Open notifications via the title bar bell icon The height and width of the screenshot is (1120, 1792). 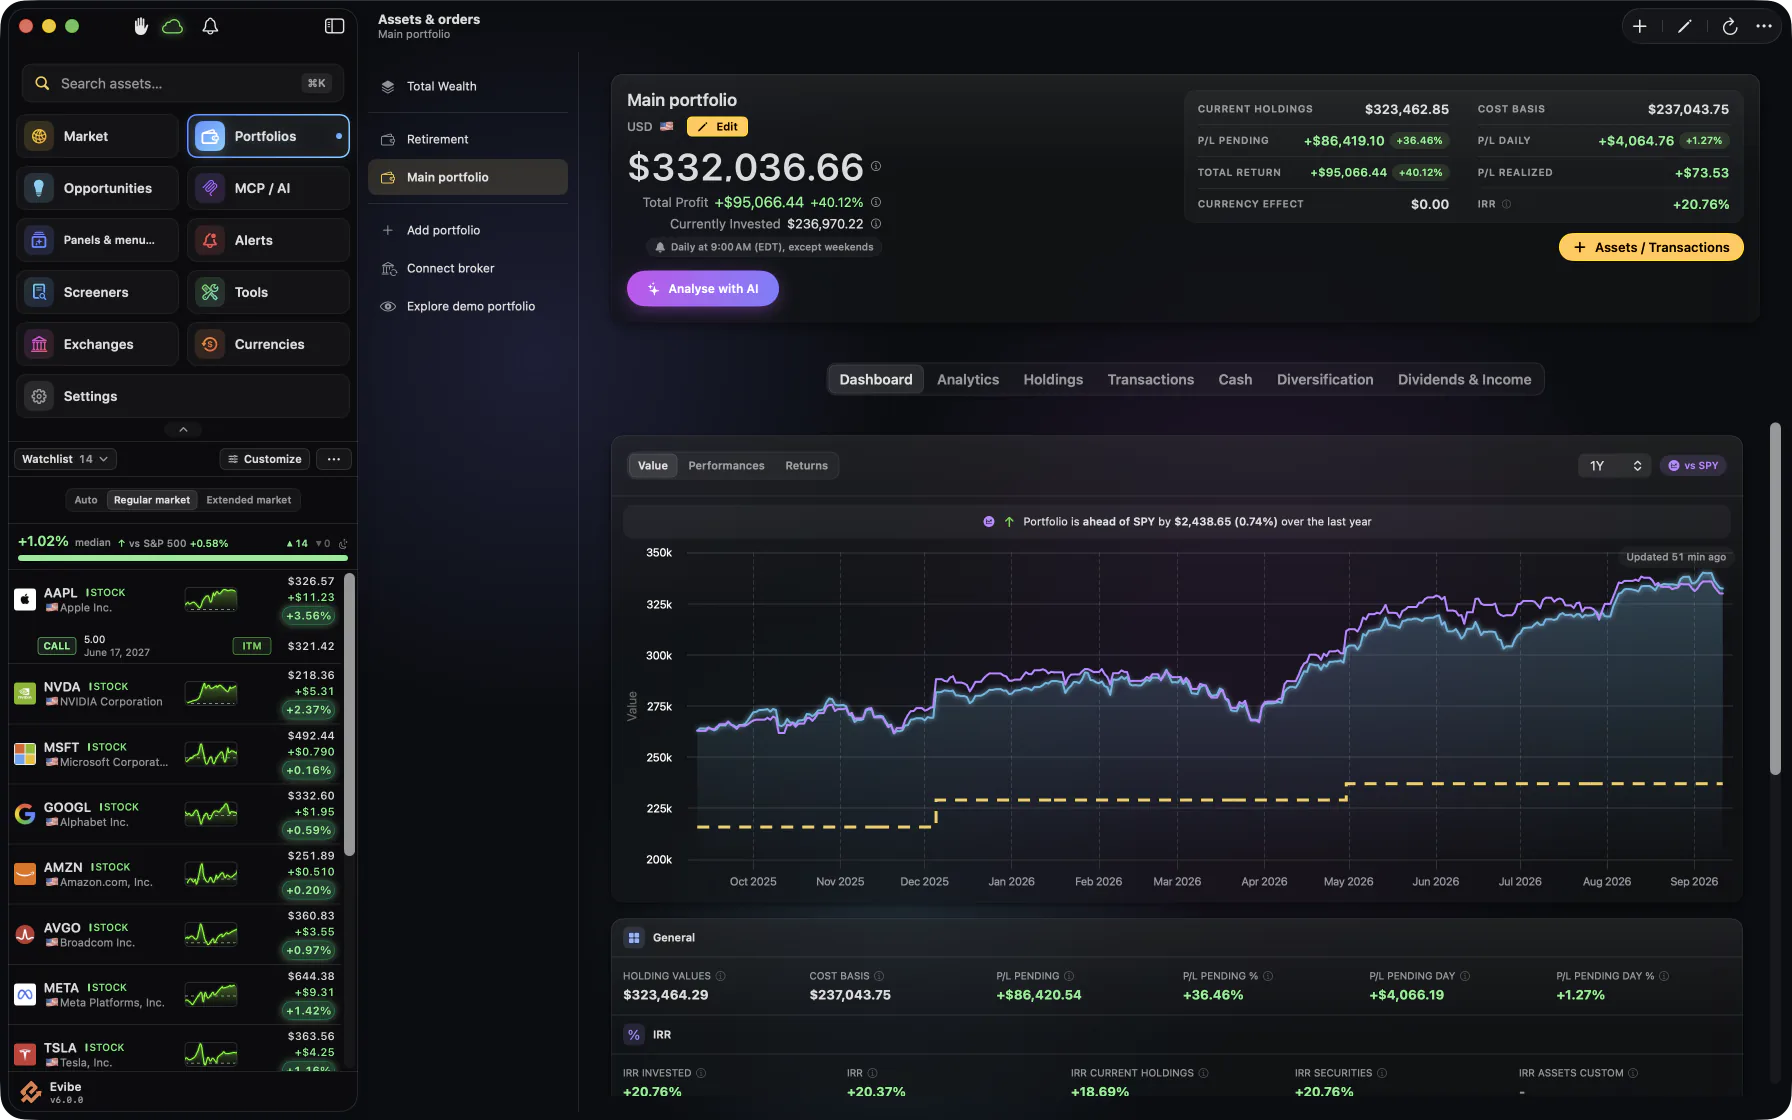point(210,26)
